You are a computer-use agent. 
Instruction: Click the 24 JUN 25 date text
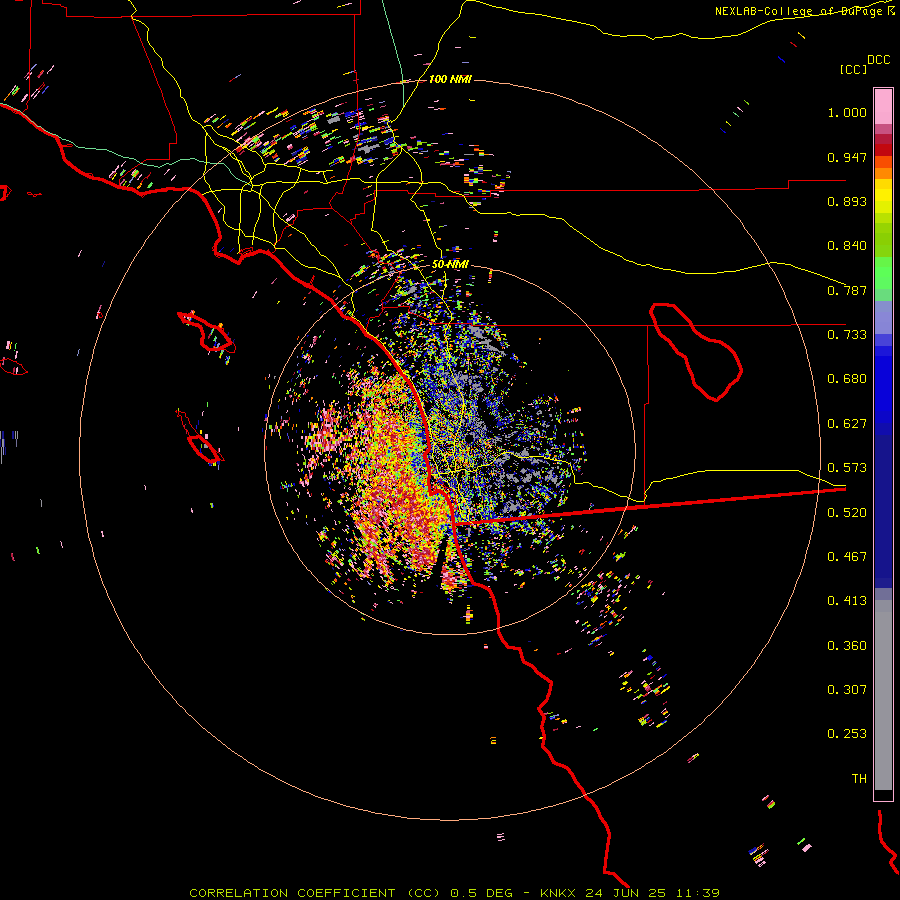(x=626, y=893)
